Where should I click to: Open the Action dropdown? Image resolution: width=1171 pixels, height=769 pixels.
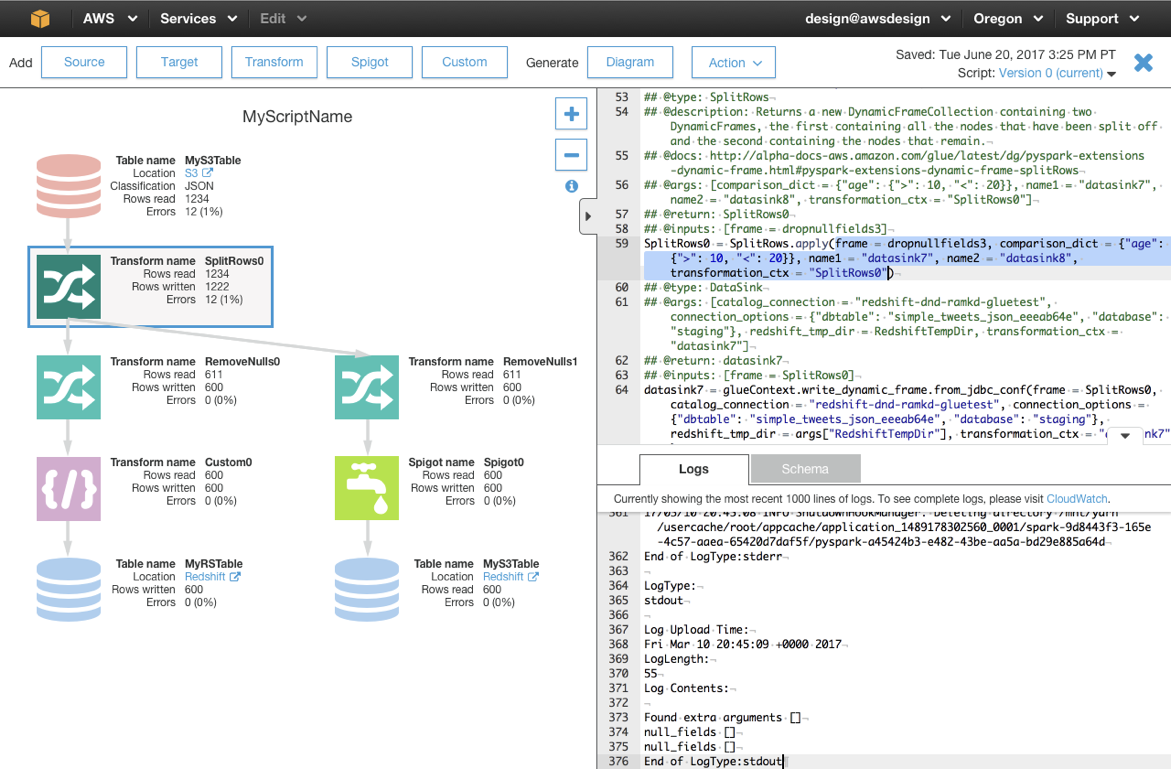[734, 62]
